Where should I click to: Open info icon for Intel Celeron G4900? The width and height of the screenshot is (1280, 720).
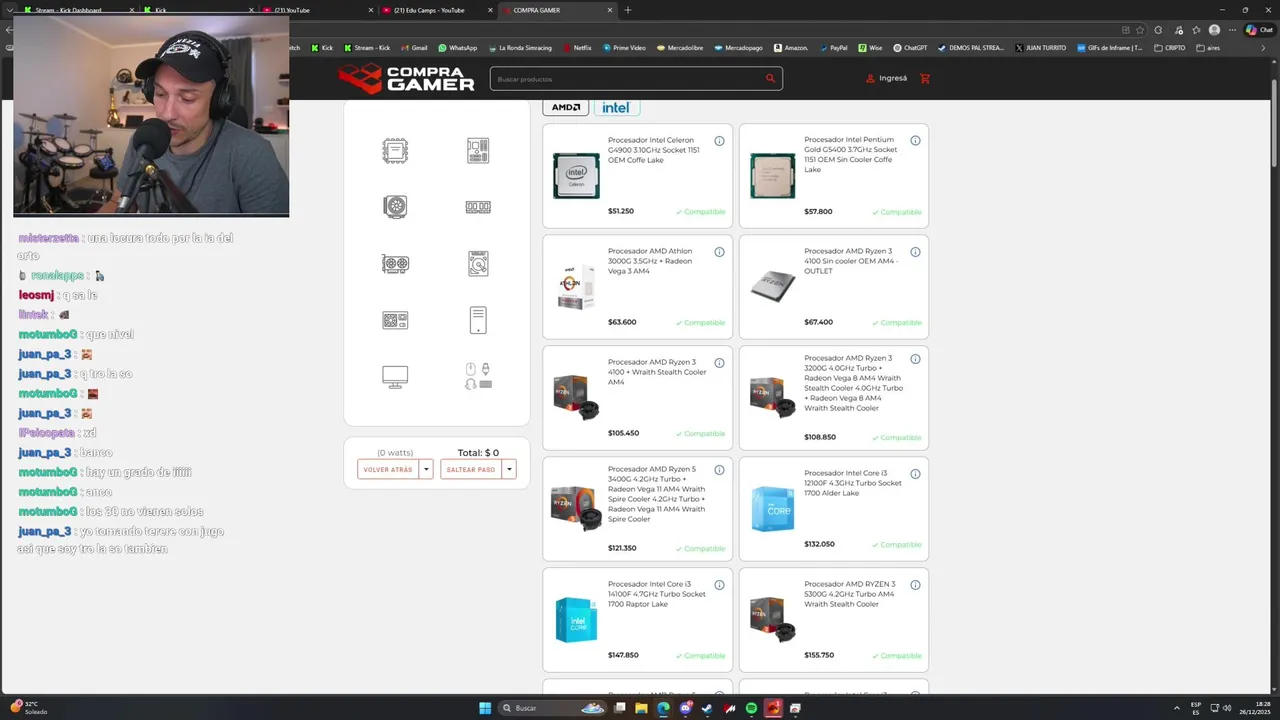point(719,141)
